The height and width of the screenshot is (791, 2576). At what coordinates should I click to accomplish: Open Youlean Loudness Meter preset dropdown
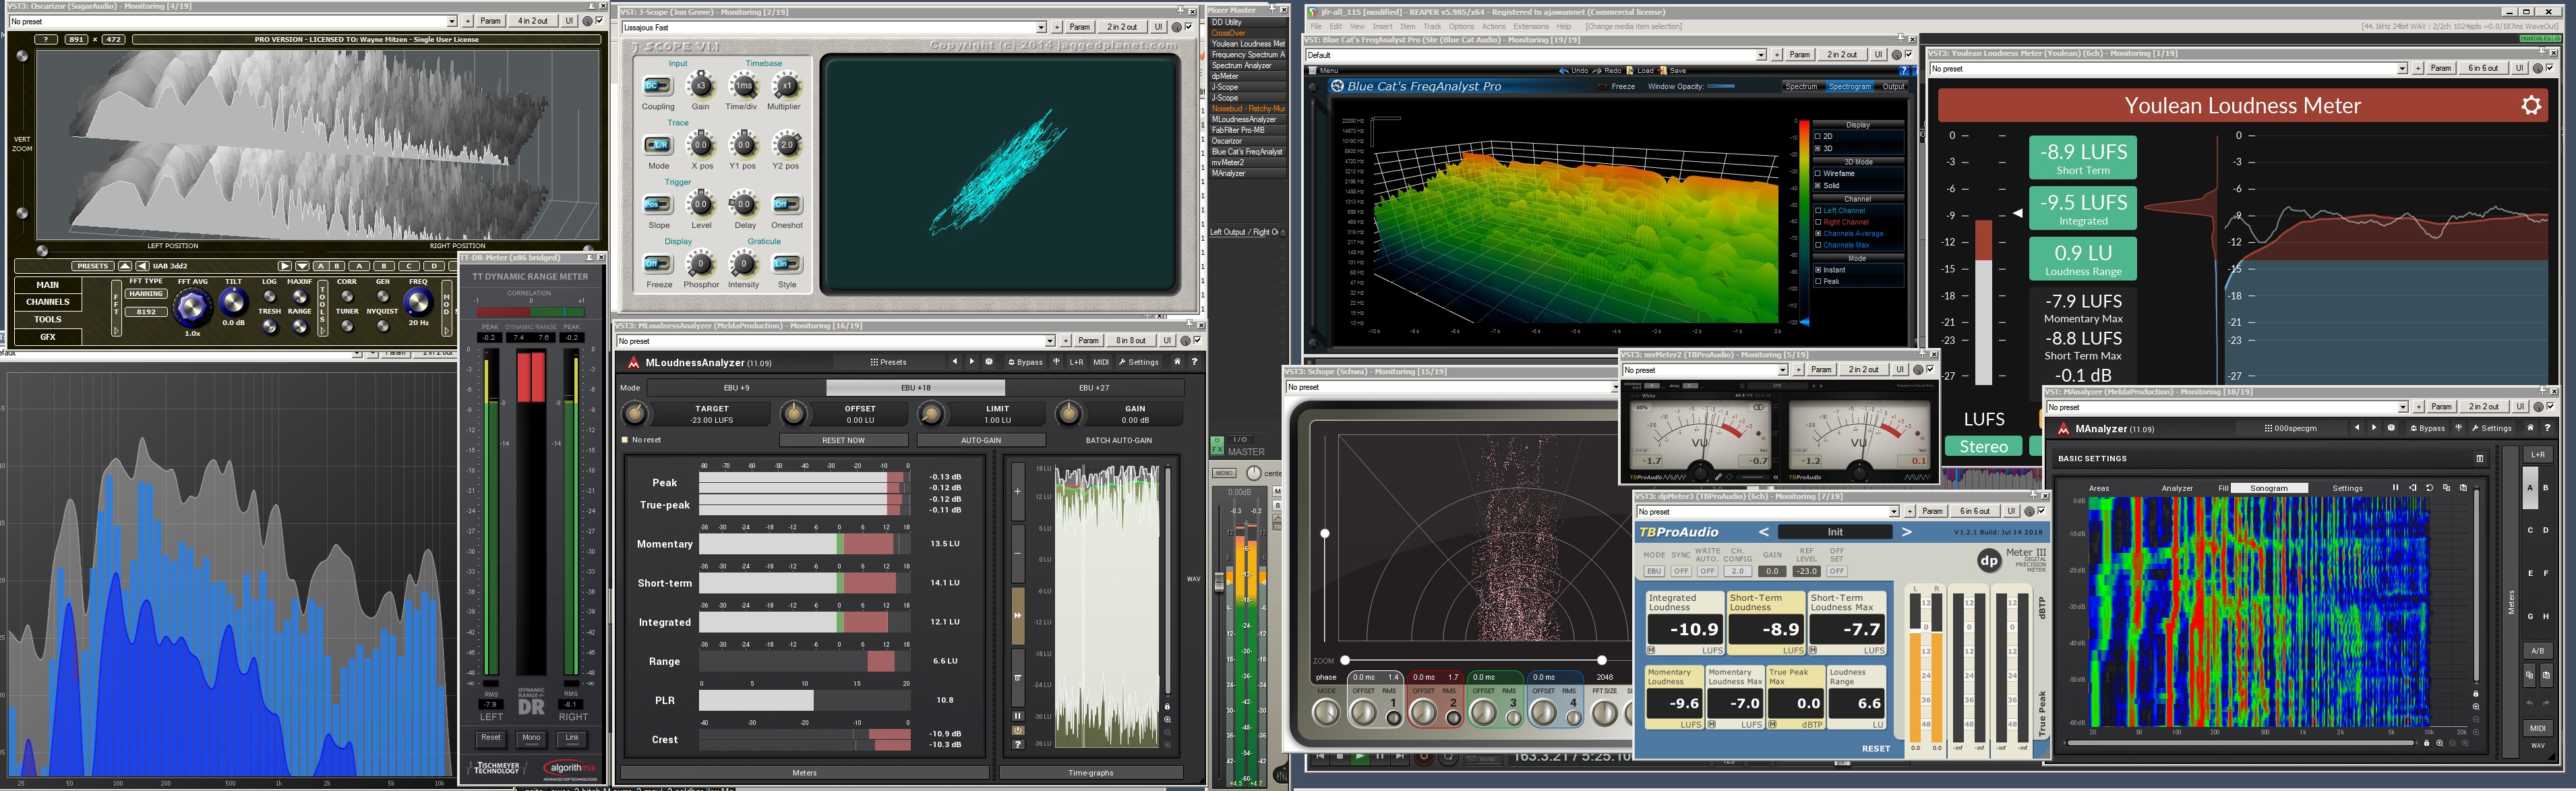[x=2402, y=69]
